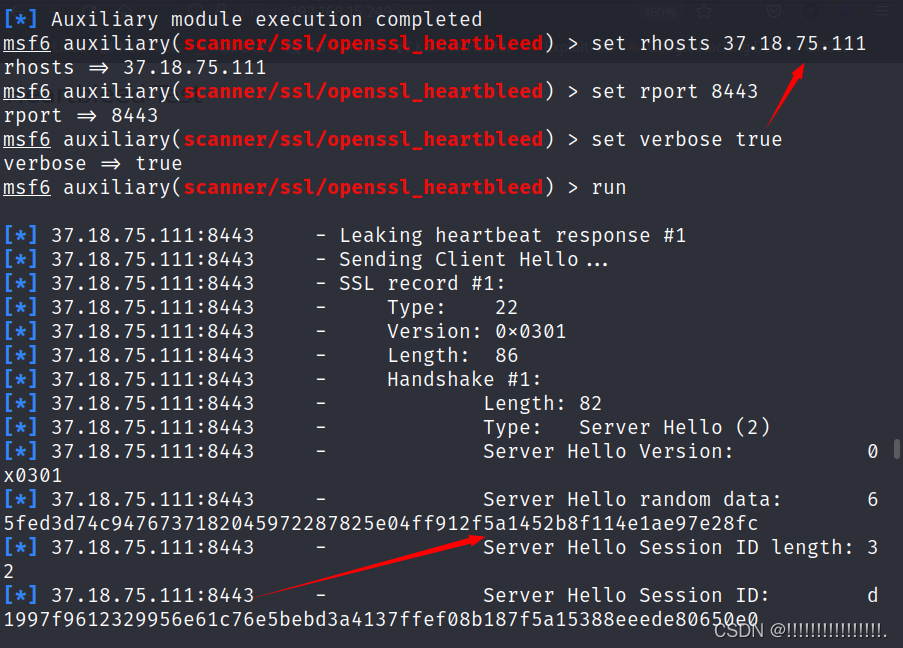This screenshot has height=648, width=903.
Task: Click the hex string starting with 1997f961
Action: (x=381, y=620)
